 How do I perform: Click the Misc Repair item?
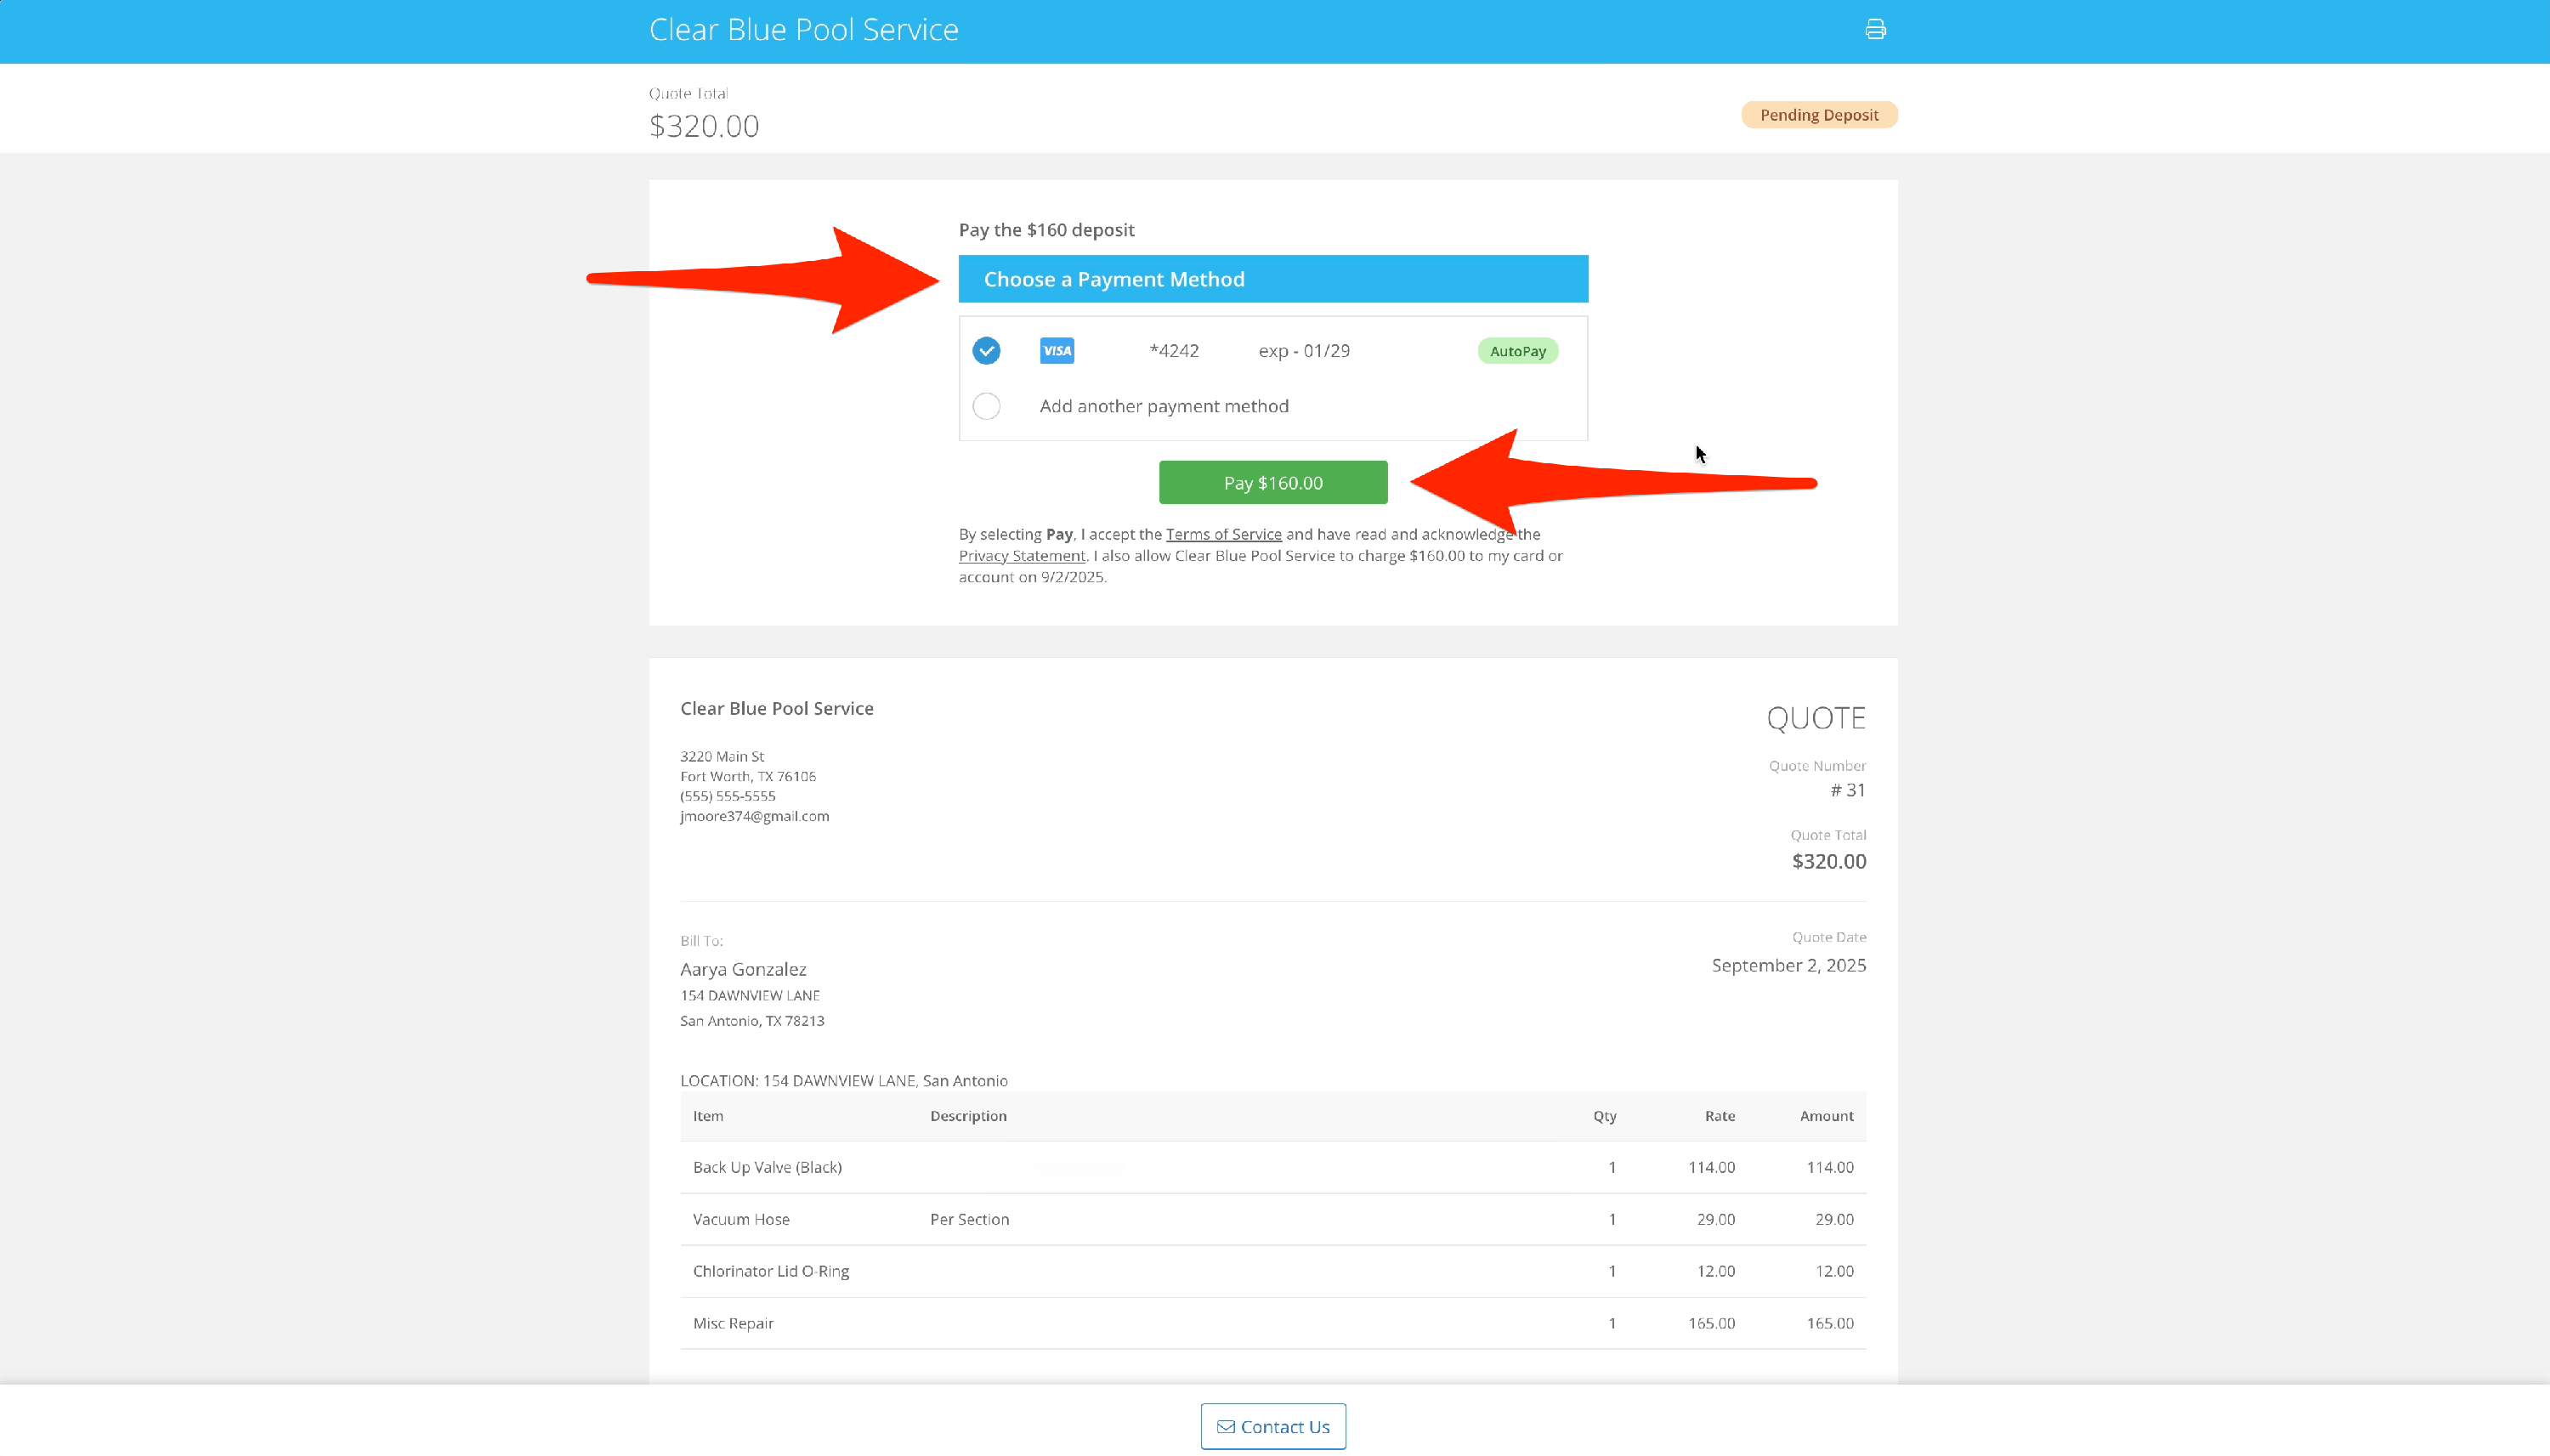tap(733, 1323)
